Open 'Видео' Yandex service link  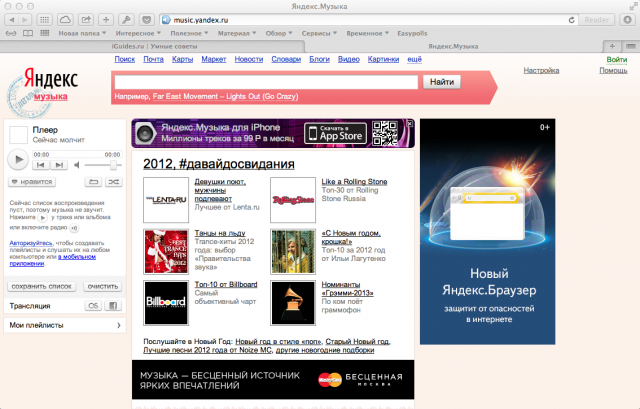coord(349,59)
